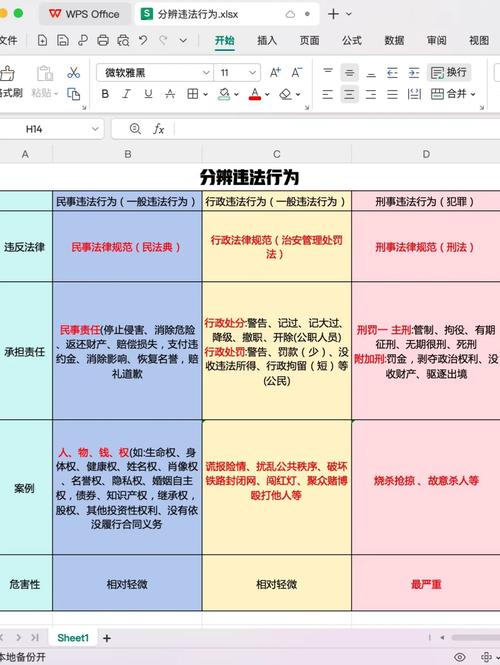This screenshot has width=500, height=665.
Task: Toggle the 换行 wrap text button
Action: pos(449,73)
